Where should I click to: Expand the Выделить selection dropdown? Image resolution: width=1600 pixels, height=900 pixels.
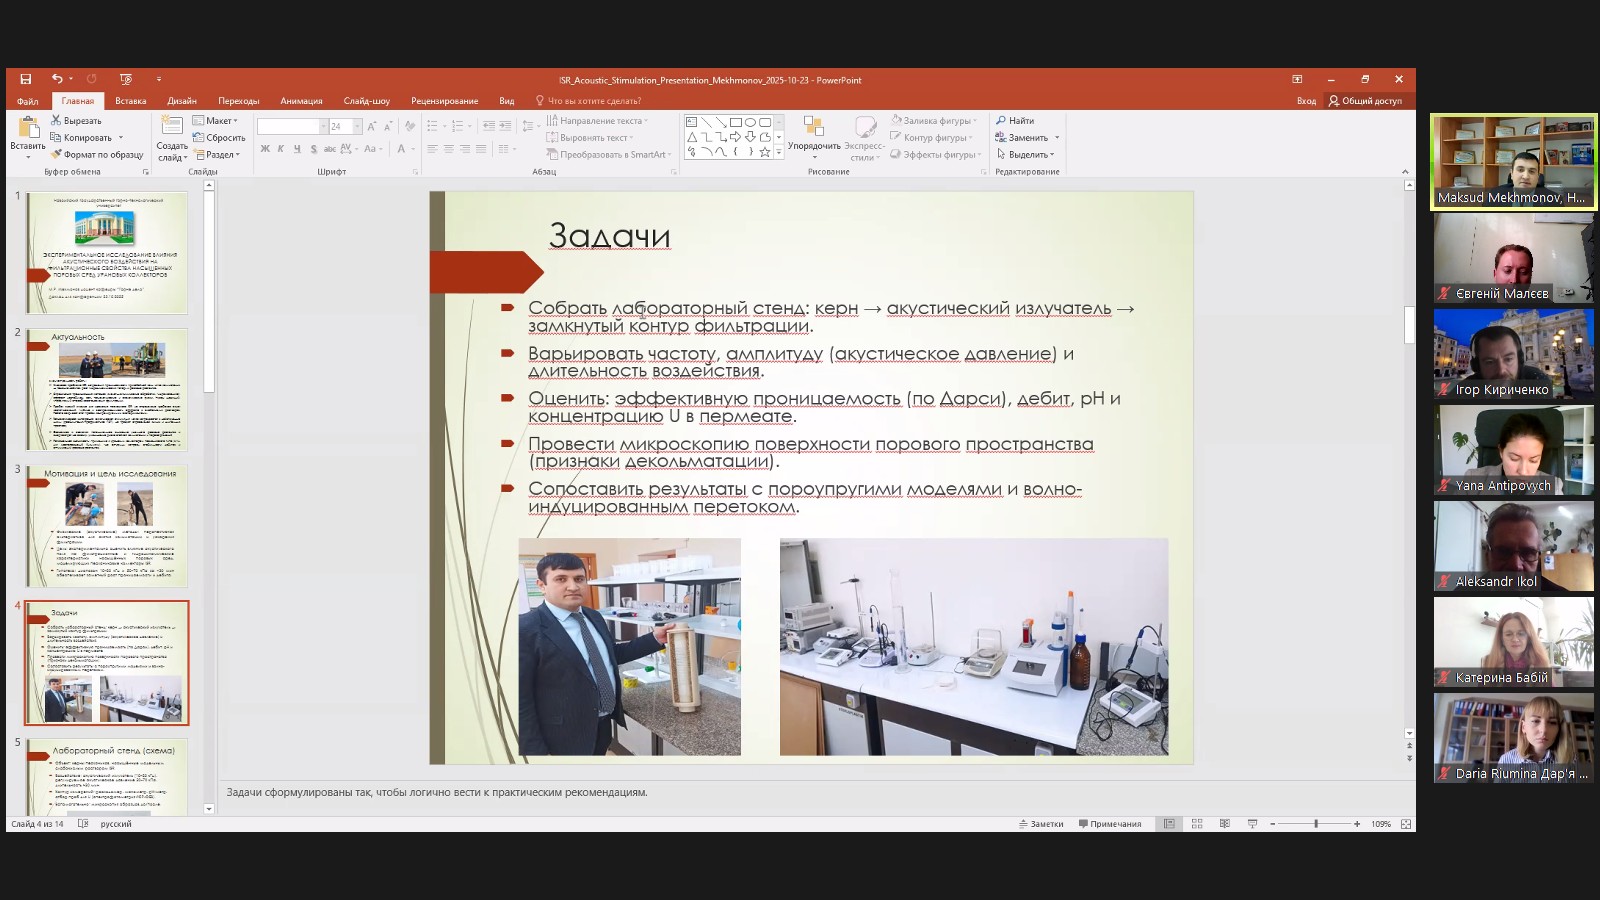pyautogui.click(x=1027, y=155)
